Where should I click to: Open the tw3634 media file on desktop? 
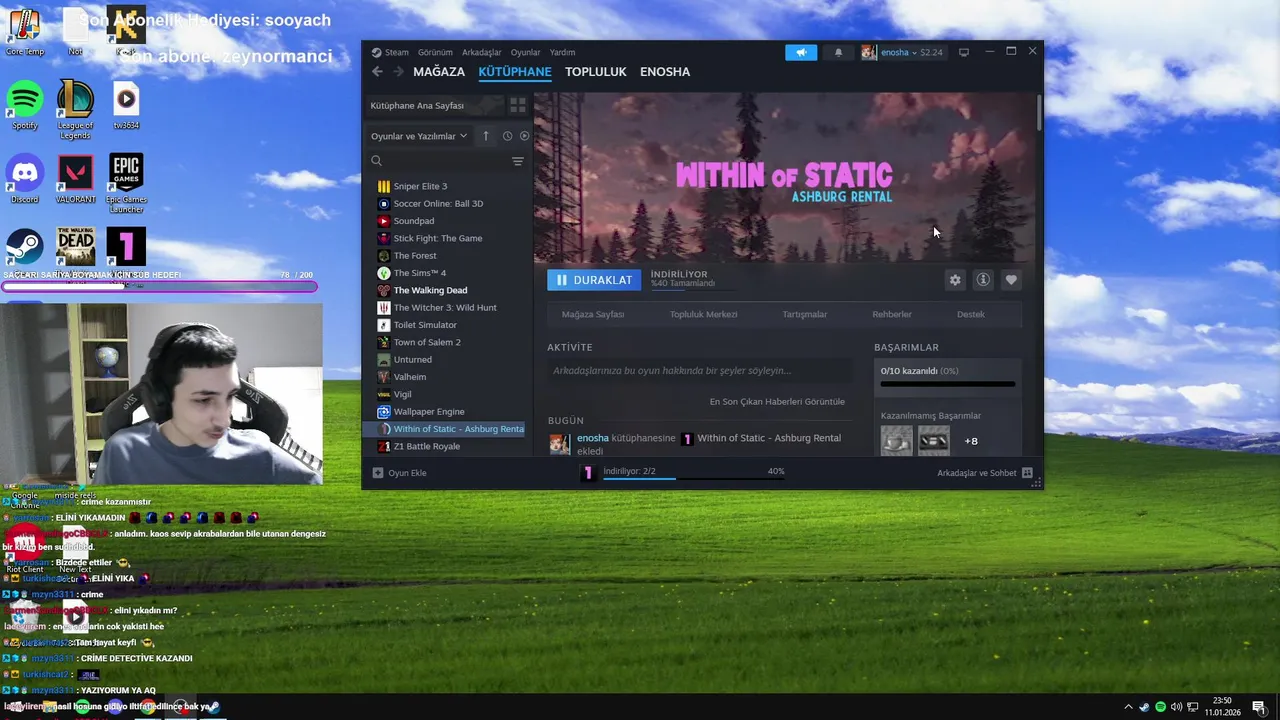126,105
